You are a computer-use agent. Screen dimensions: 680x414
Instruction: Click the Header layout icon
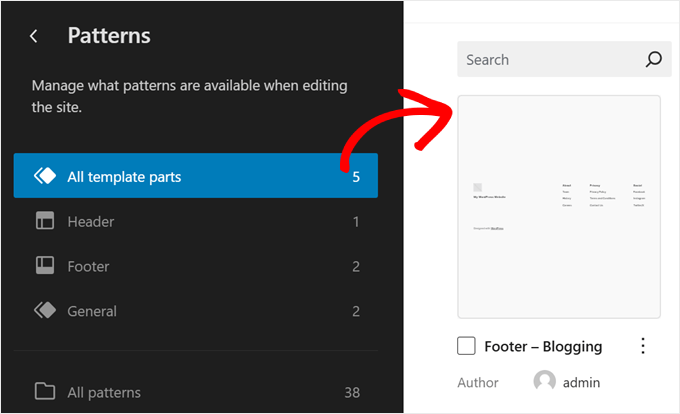(x=45, y=221)
